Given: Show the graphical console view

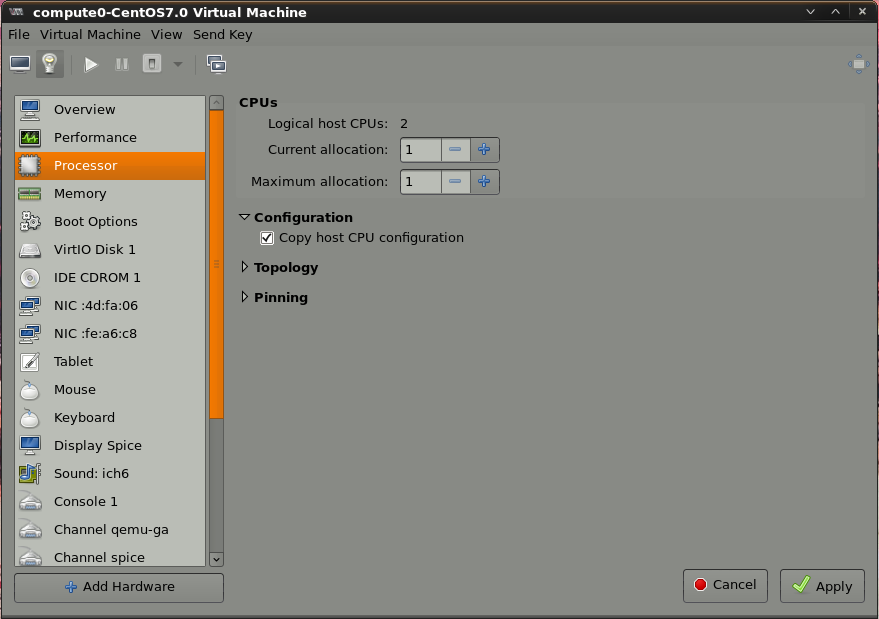Looking at the screenshot, I should pos(20,64).
